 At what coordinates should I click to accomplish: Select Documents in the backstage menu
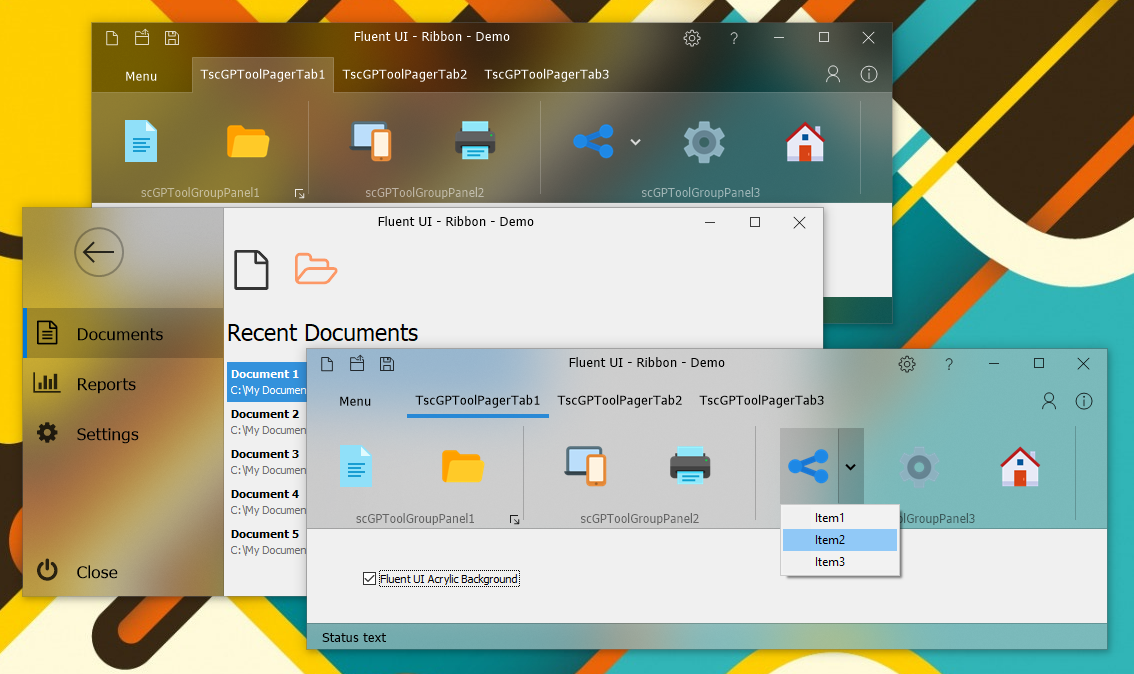(x=124, y=333)
